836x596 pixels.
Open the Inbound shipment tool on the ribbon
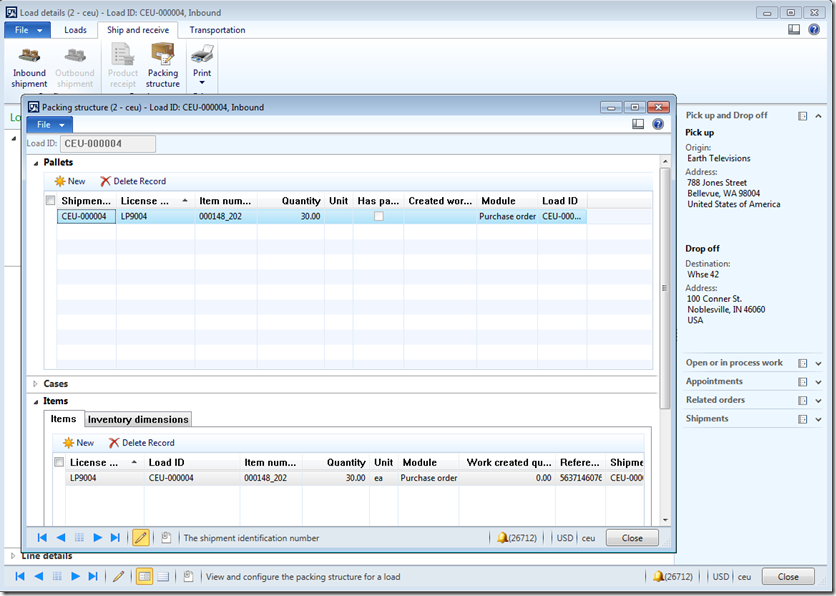pyautogui.click(x=29, y=65)
